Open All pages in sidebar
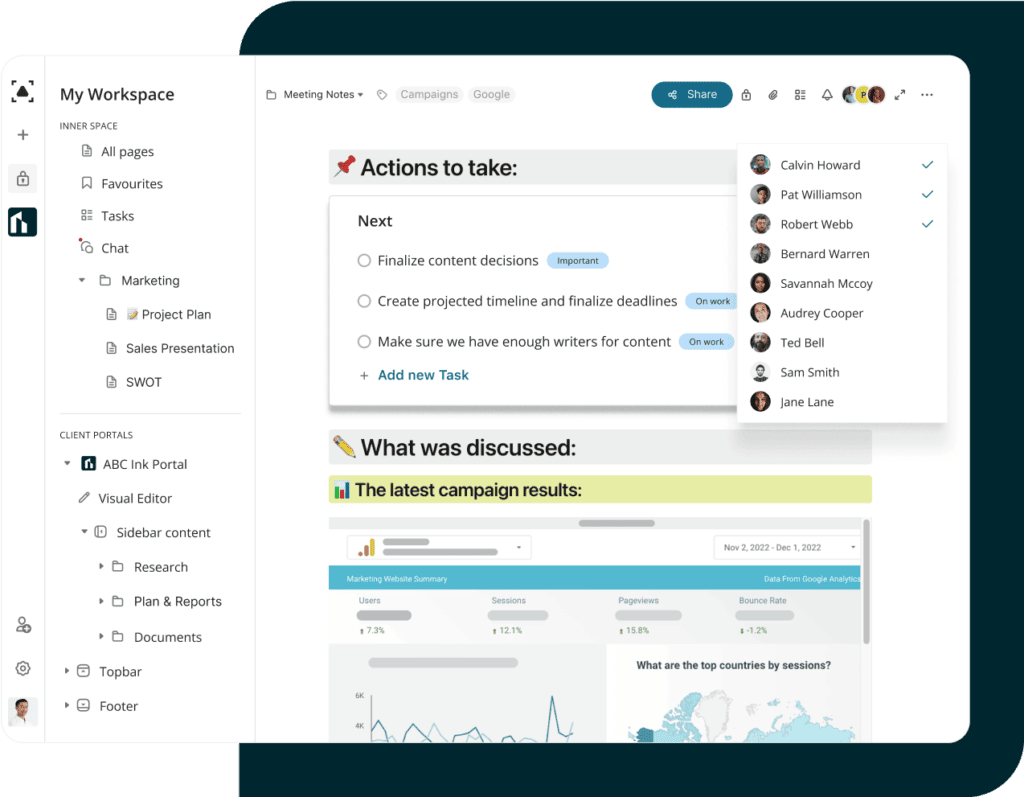Viewport: 1024px width, 797px height. (x=127, y=152)
